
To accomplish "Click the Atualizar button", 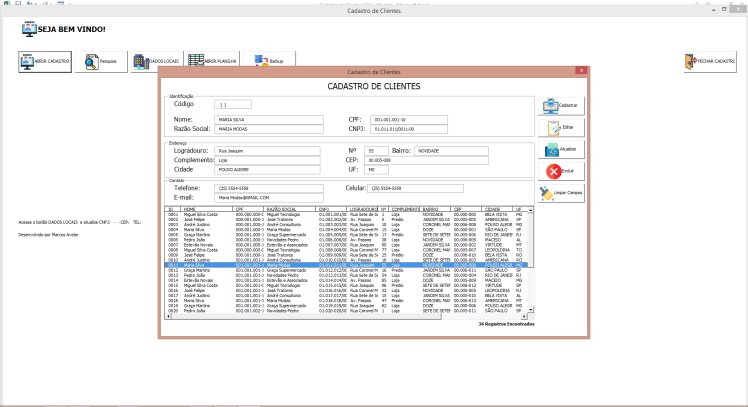I will click(x=561, y=149).
